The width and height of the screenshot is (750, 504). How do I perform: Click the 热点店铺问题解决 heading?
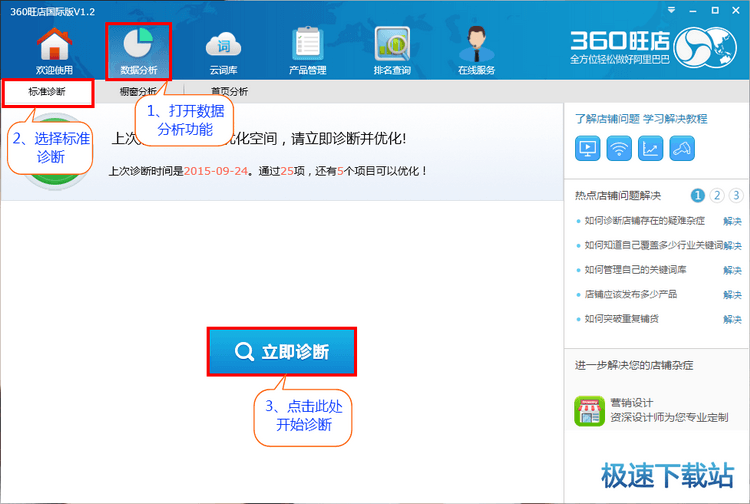coord(618,196)
